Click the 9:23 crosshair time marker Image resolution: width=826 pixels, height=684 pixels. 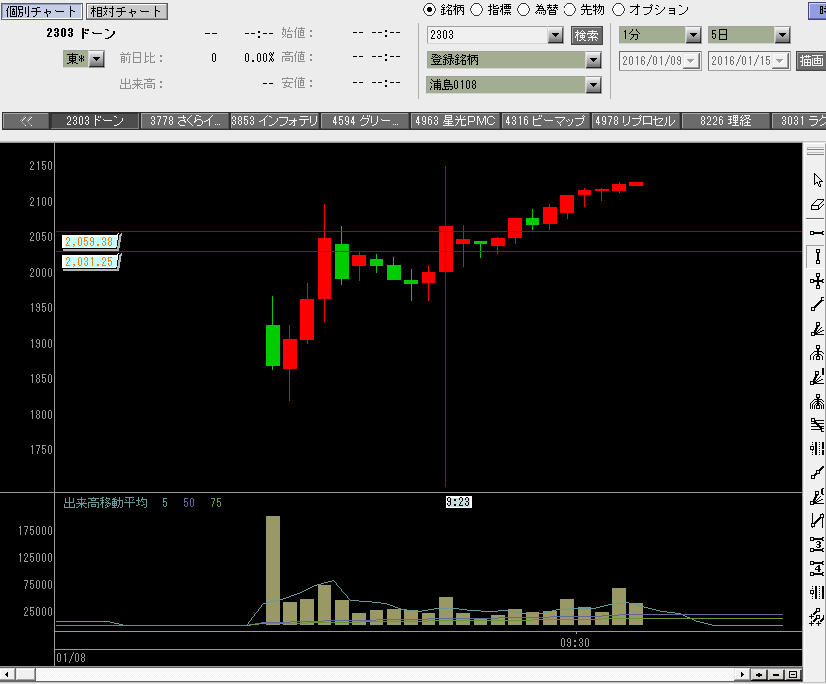pyautogui.click(x=458, y=502)
